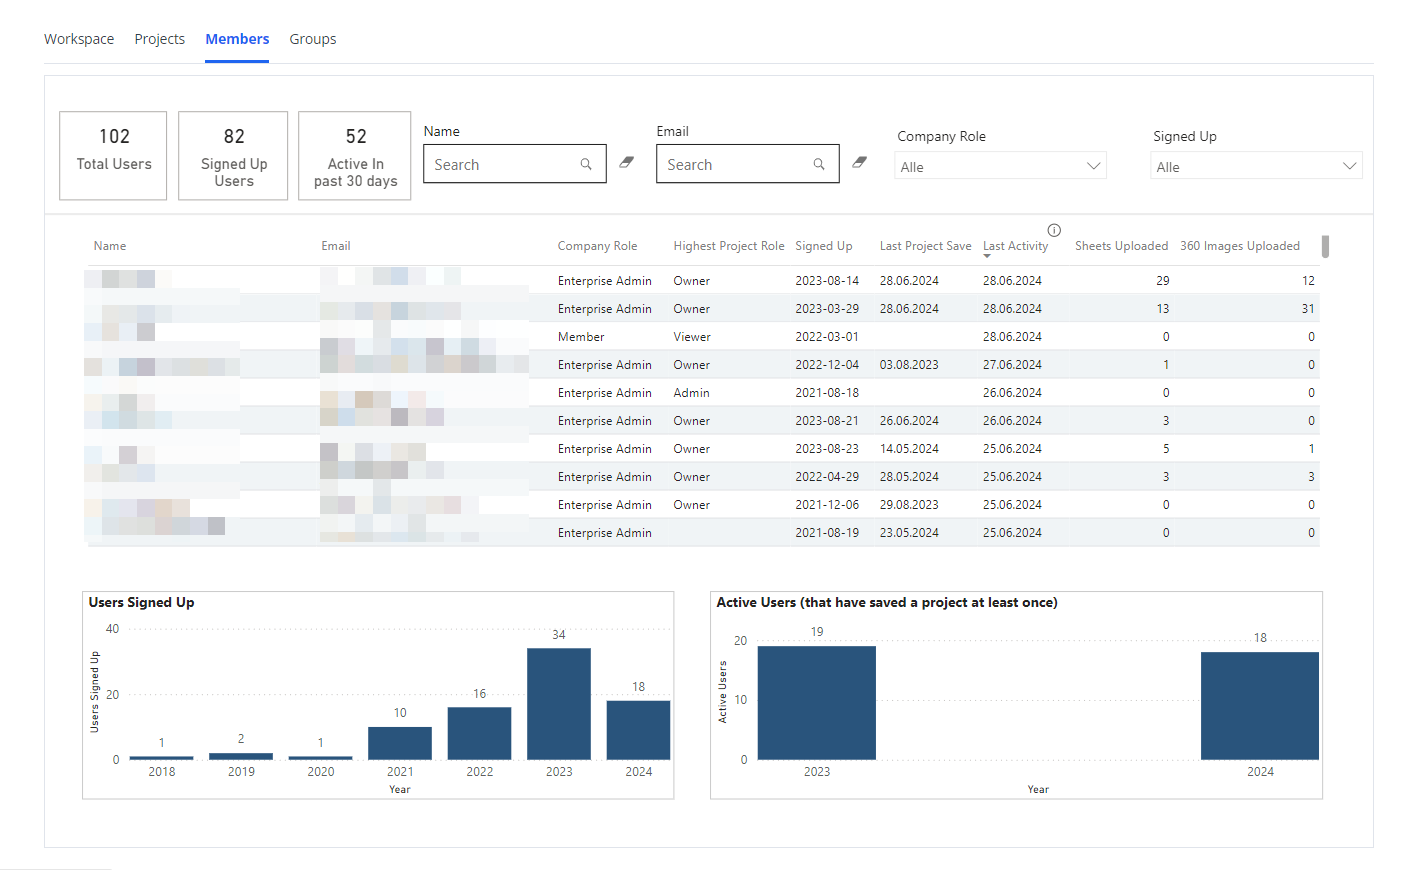The image size is (1412, 870).
Task: Select the Total Users card
Action: (113, 156)
